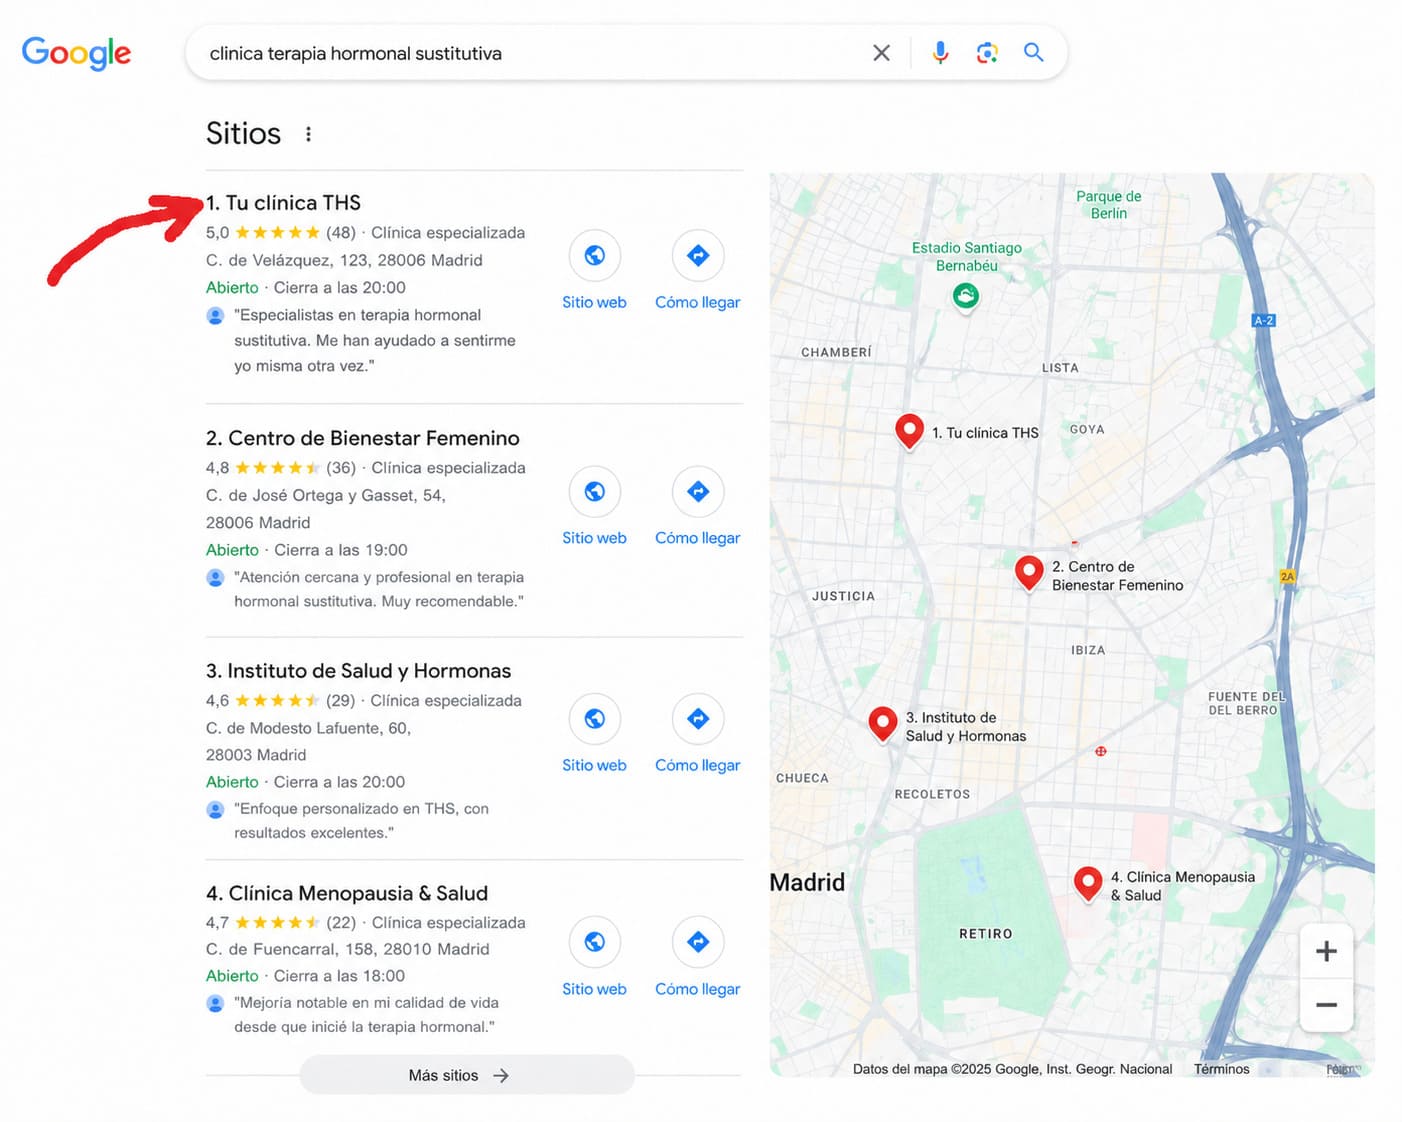
Task: Start voice search with the microphone icon
Action: (940, 53)
